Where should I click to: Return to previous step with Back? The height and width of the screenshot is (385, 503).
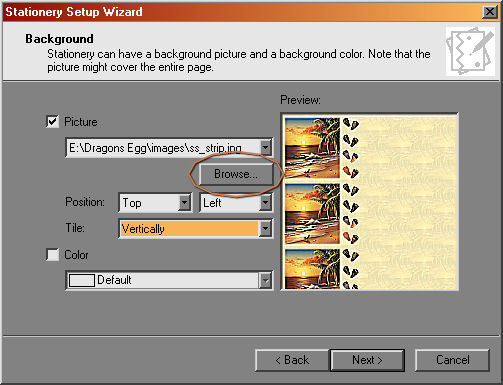[292, 360]
